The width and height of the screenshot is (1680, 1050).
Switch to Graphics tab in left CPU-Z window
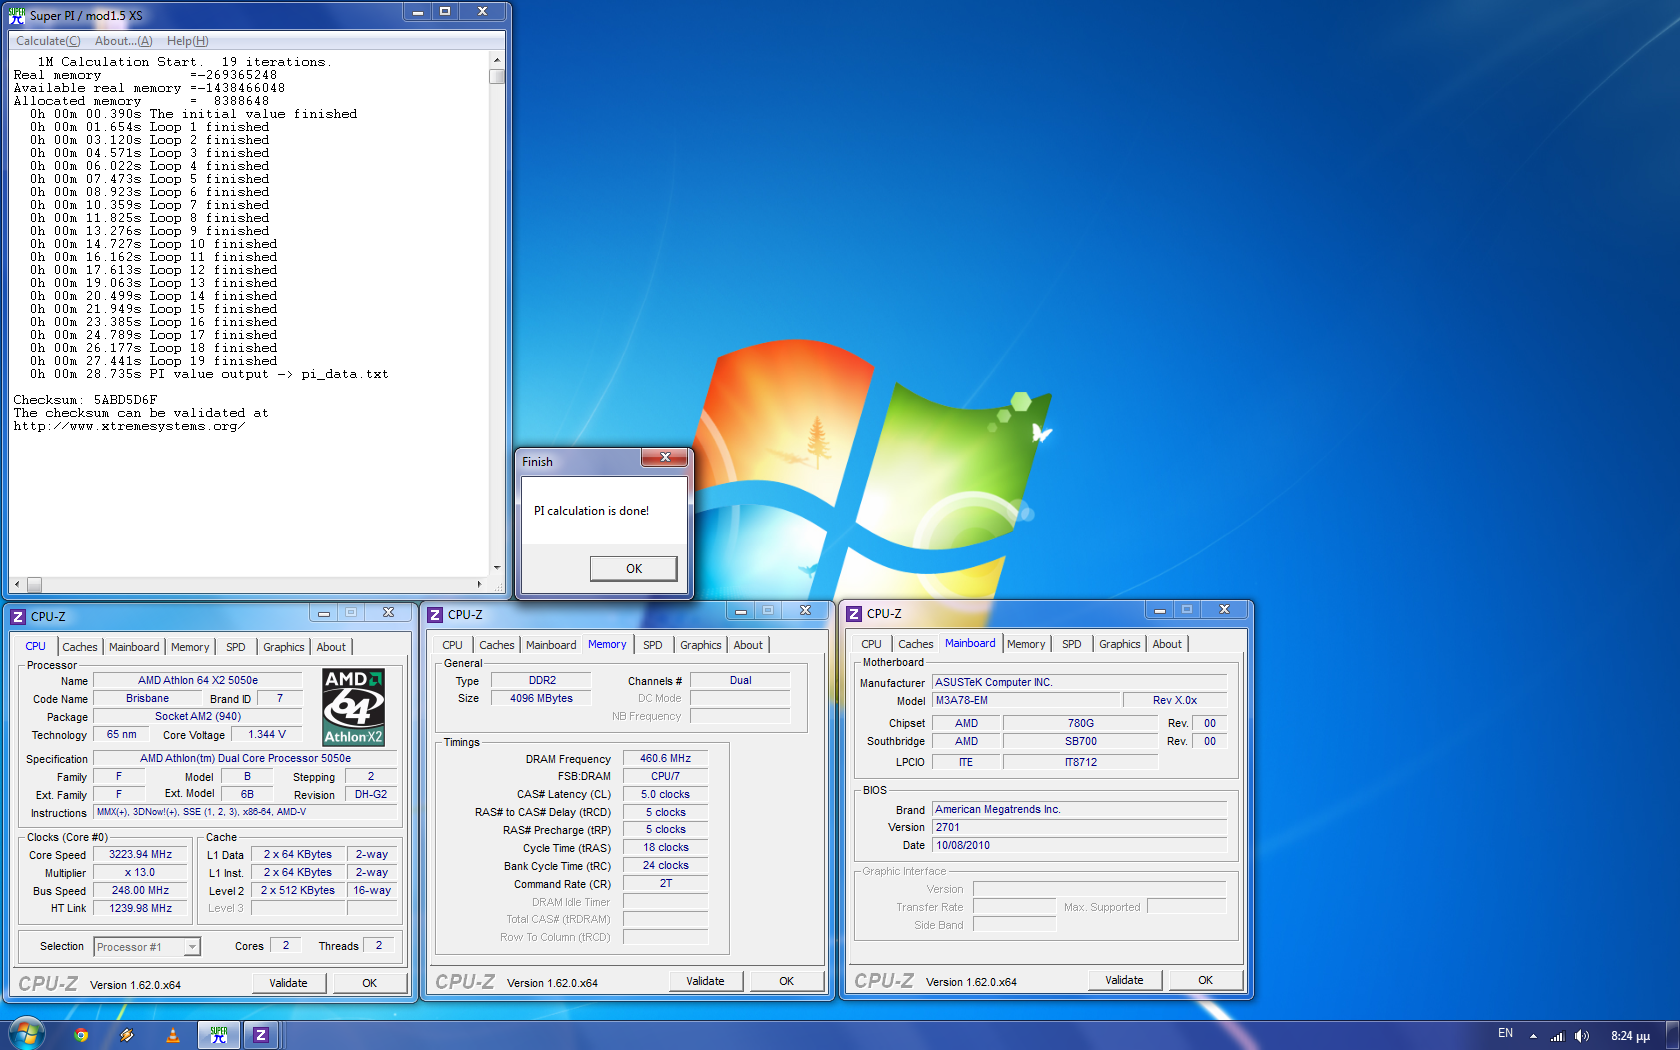click(x=284, y=647)
